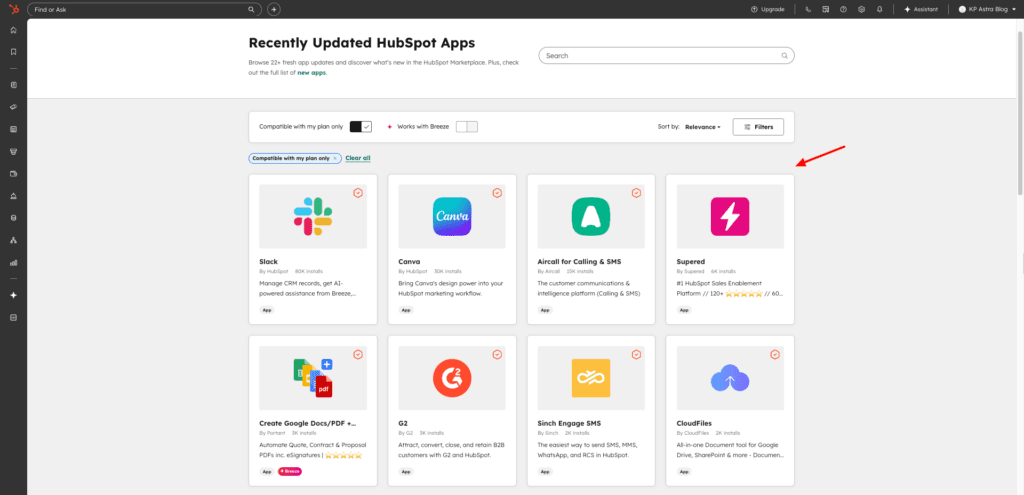Click certified badge on CloudFiles card
Screen dimensions: 1024x495
coord(775,355)
